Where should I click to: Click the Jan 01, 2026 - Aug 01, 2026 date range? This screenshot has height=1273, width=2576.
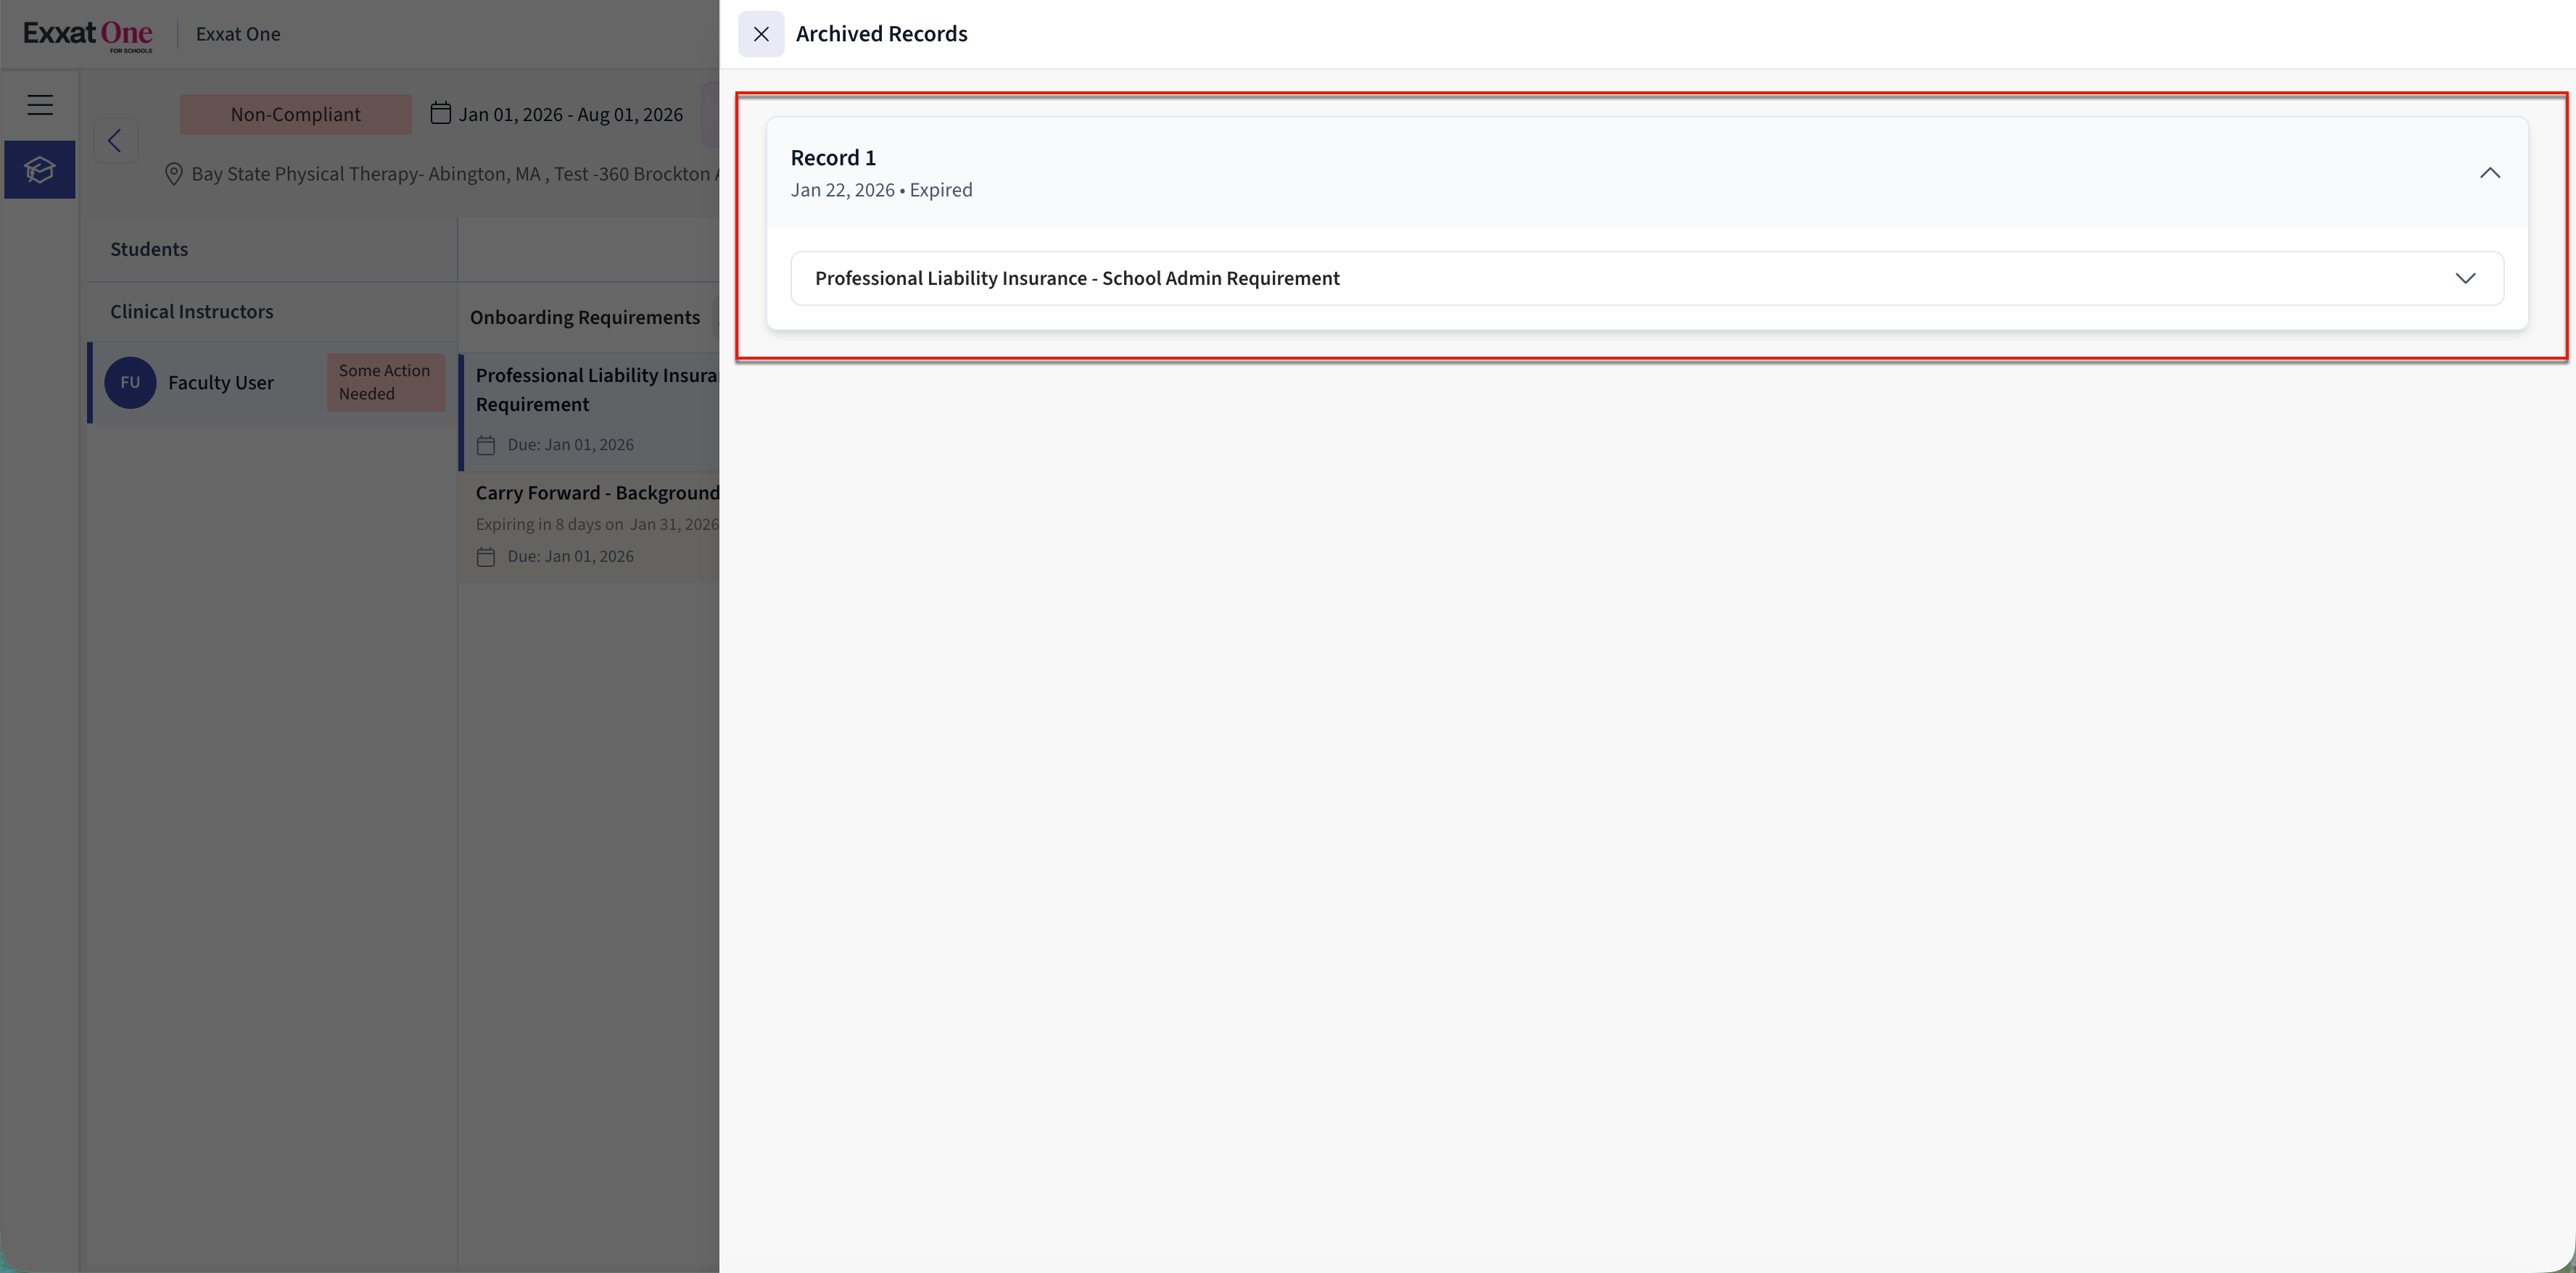pyautogui.click(x=570, y=114)
